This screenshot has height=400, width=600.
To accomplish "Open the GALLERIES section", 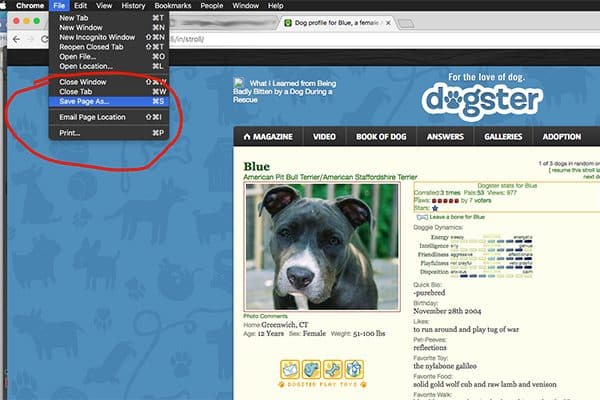I will (x=503, y=137).
